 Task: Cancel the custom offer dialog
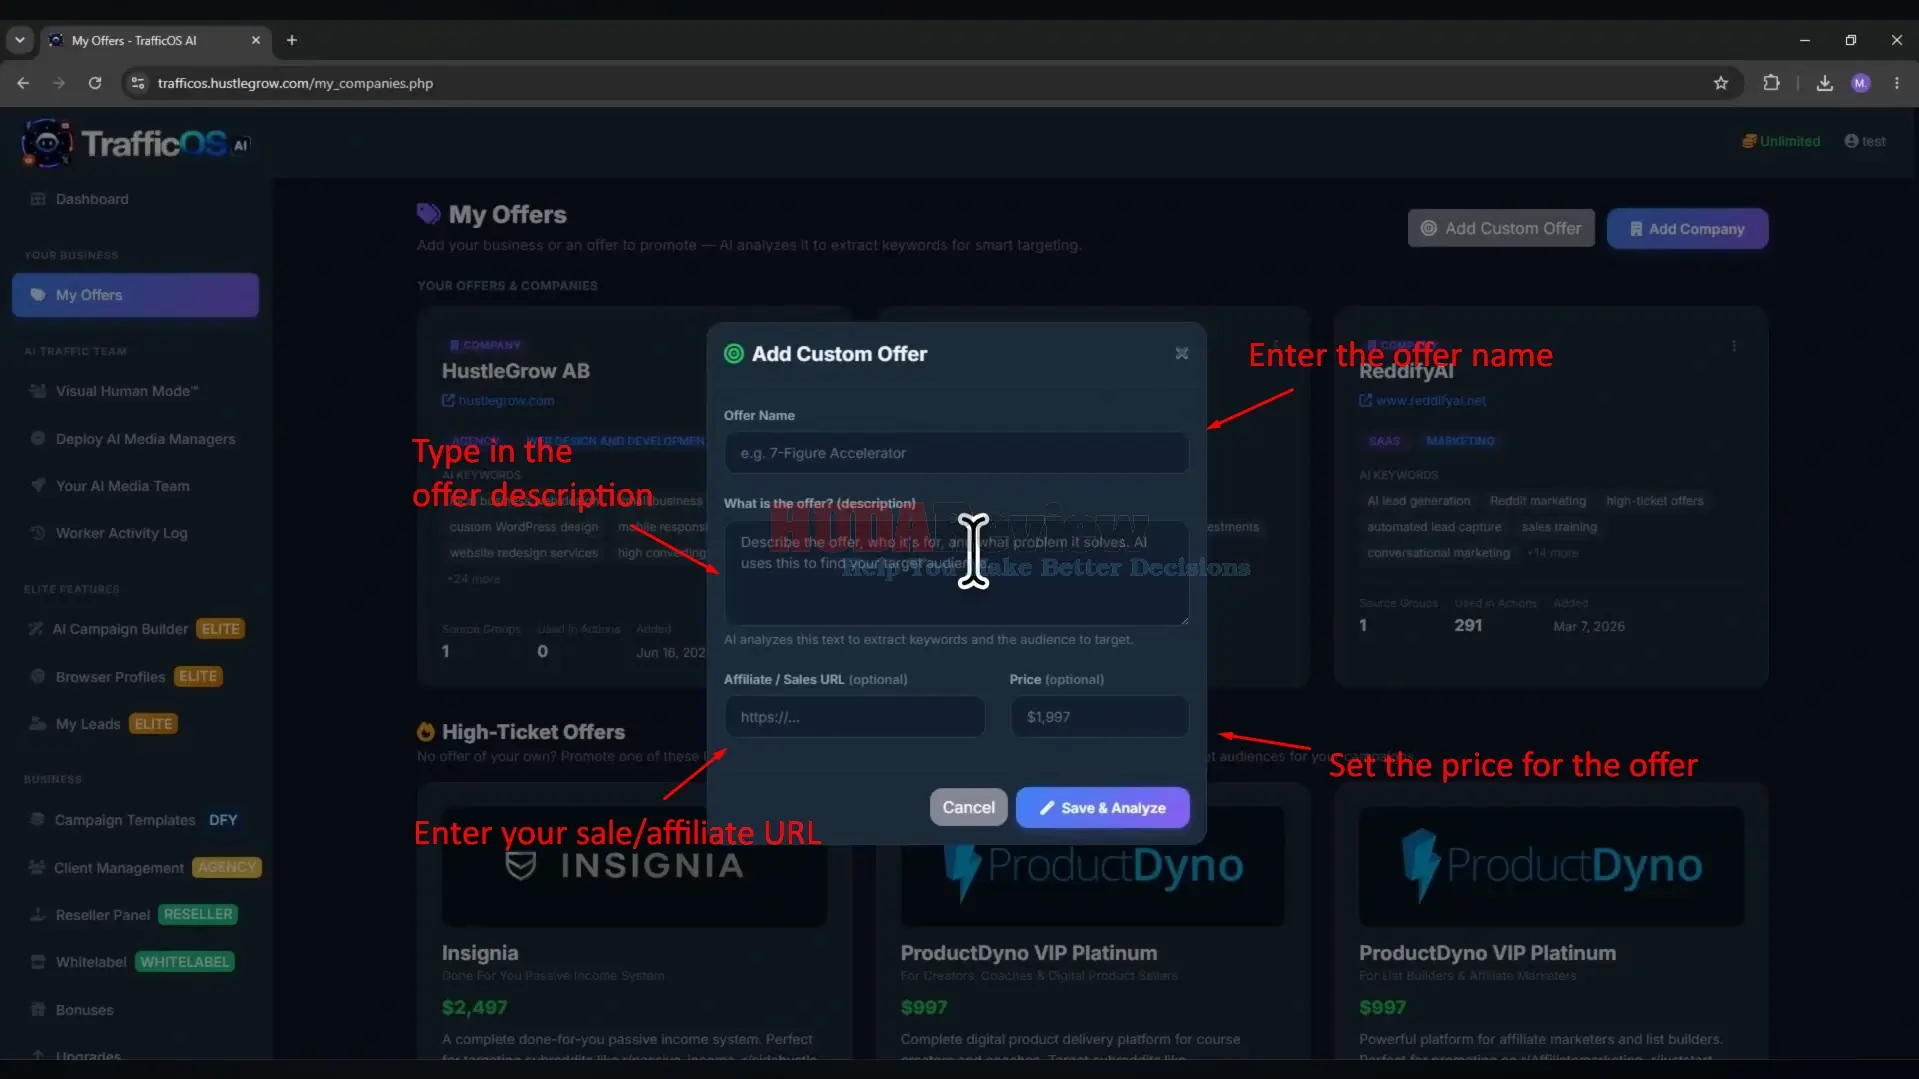coord(968,807)
